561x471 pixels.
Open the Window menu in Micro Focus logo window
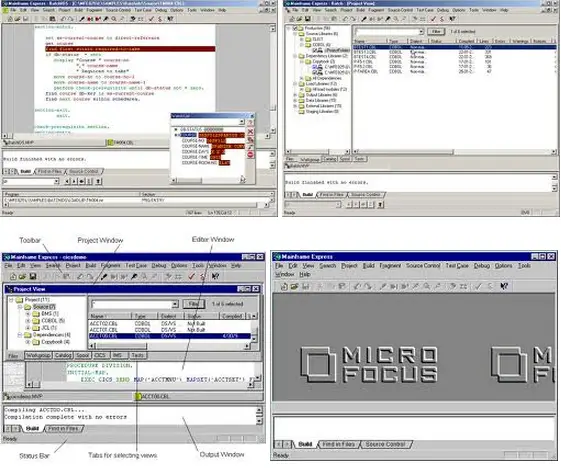point(285,274)
